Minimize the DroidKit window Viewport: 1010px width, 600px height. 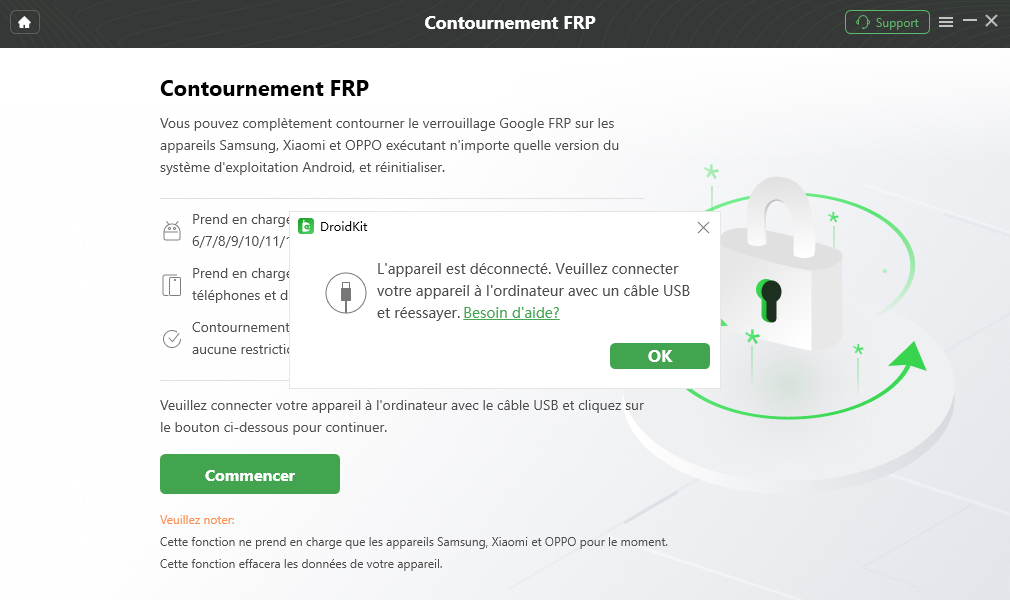[x=969, y=21]
